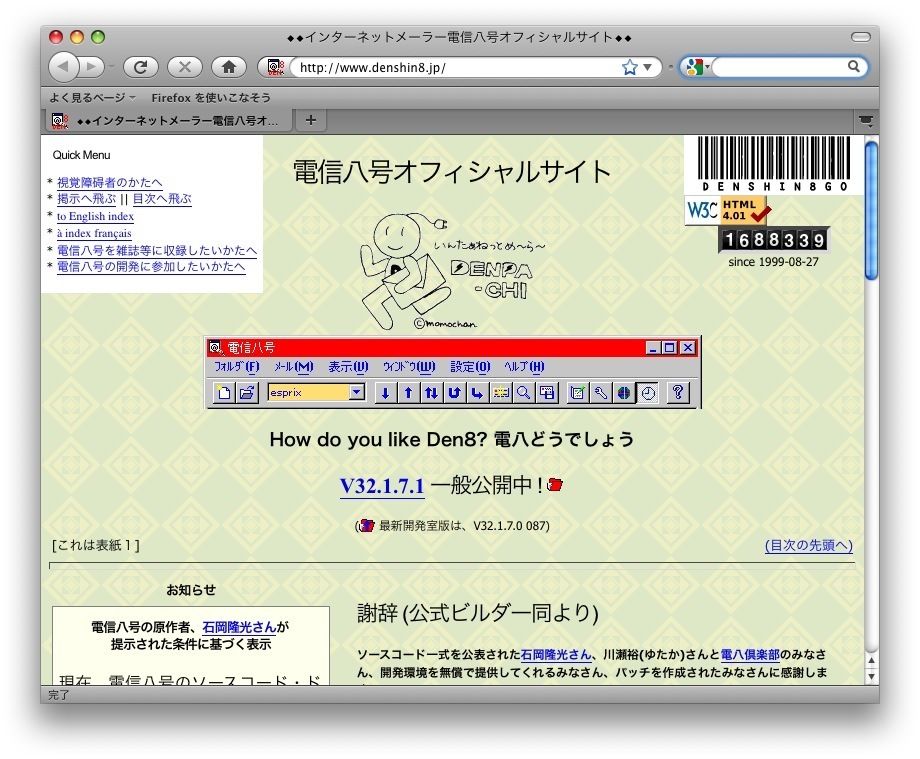920x759 pixels.
Task: Follow the 視覚障碍者のかたへ link
Action: [109, 182]
